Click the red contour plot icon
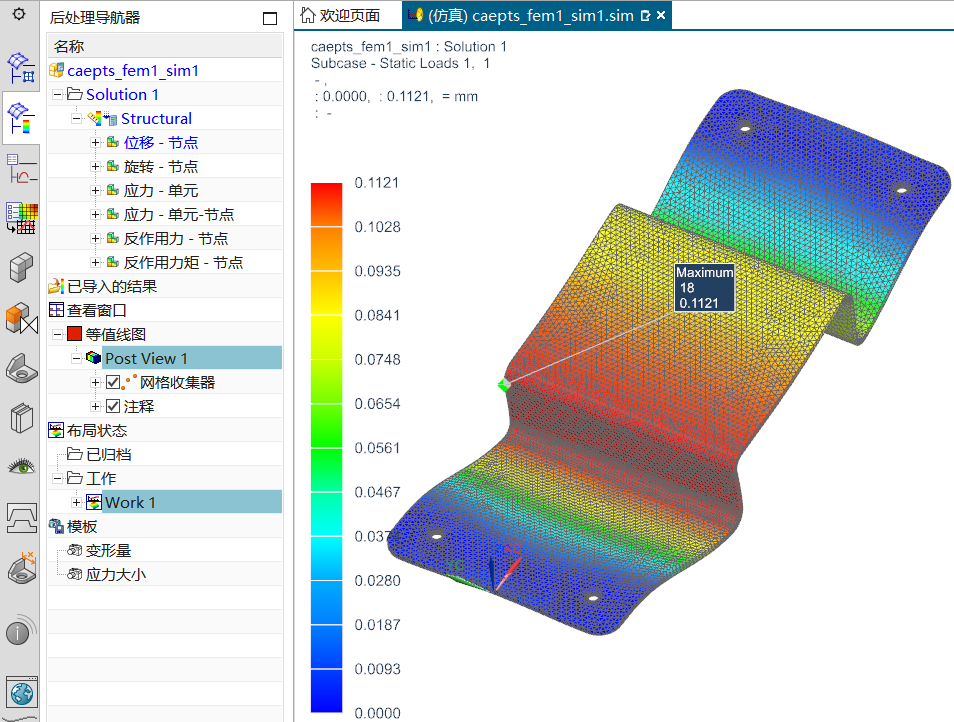The width and height of the screenshot is (954, 722). (74, 334)
